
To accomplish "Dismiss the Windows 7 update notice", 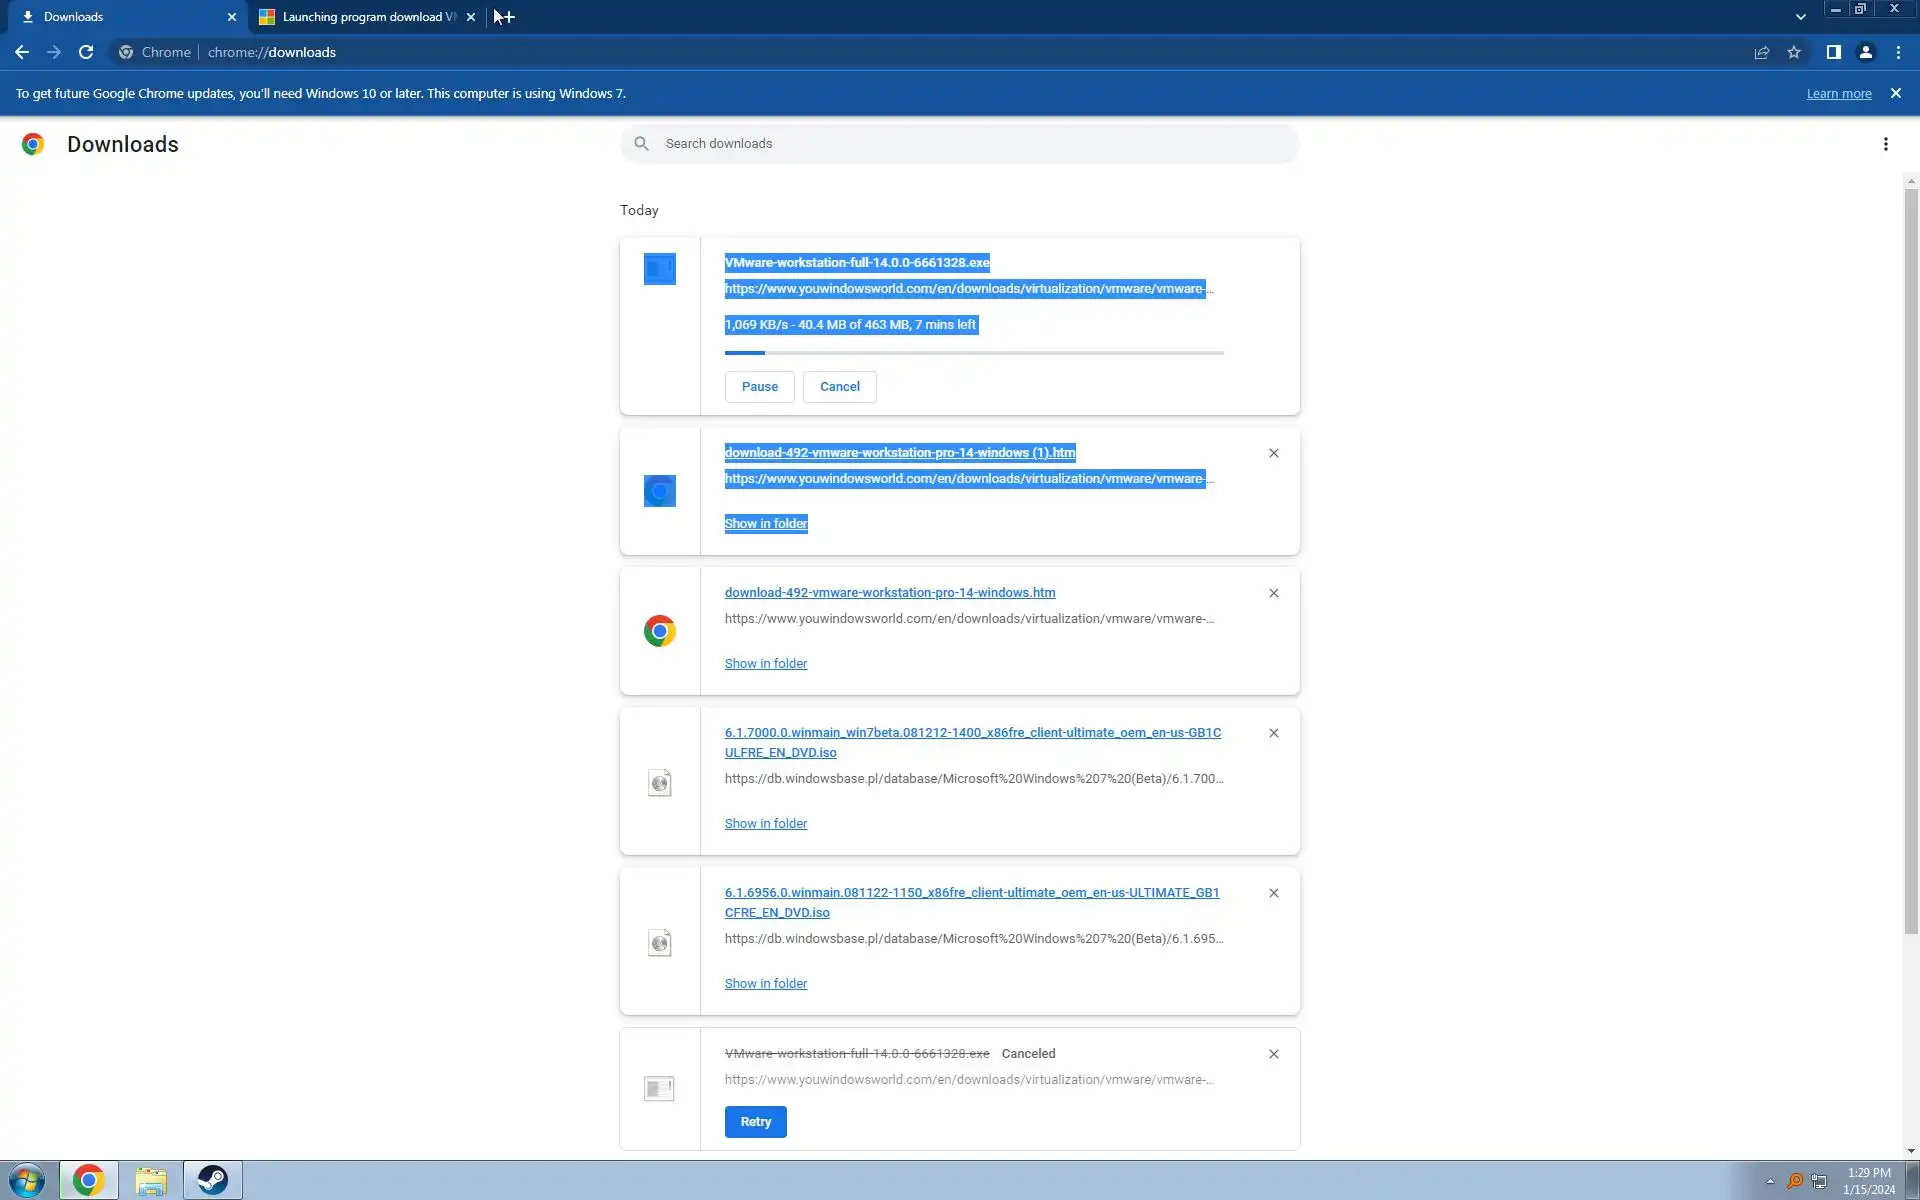I will [x=1895, y=93].
